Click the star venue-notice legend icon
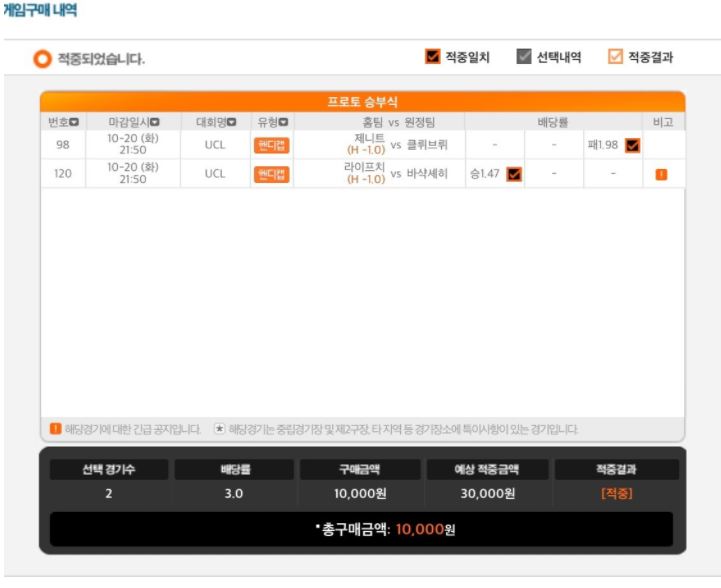The width and height of the screenshot is (721, 588). point(219,428)
